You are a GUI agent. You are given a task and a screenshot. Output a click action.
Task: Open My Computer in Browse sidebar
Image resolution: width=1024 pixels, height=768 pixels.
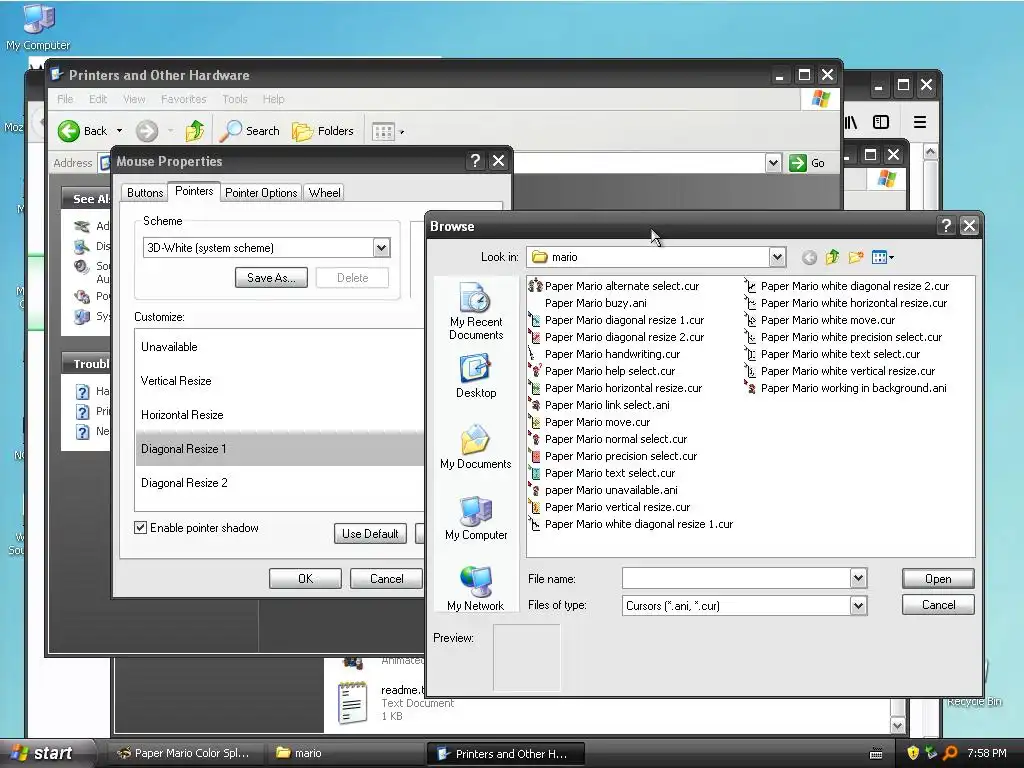[475, 519]
